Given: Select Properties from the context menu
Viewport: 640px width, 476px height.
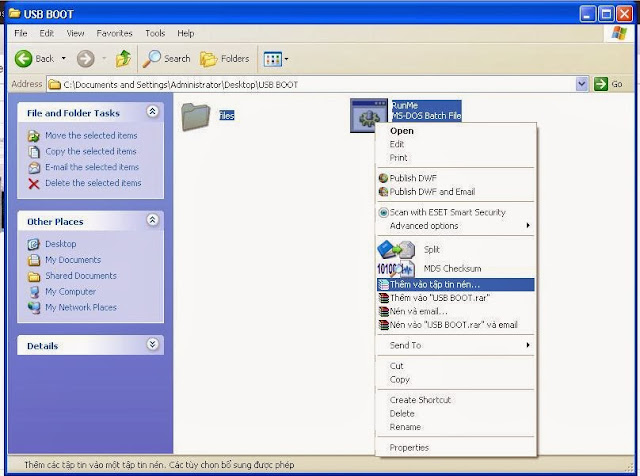Looking at the screenshot, I should (x=409, y=447).
